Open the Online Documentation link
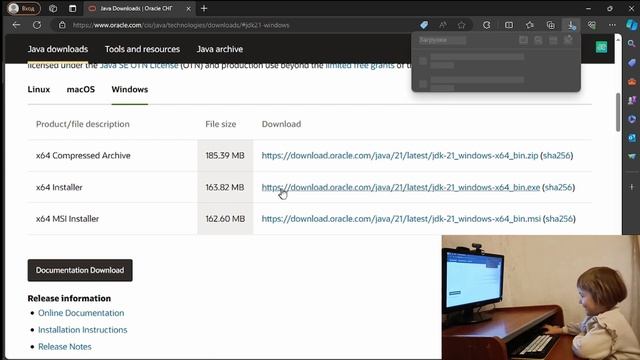 coord(81,313)
